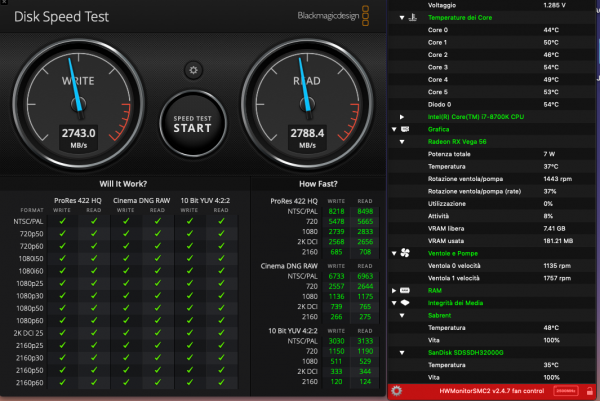Click 10 Bit YUV 4:2:2 column header in Will It Work

[205, 200]
